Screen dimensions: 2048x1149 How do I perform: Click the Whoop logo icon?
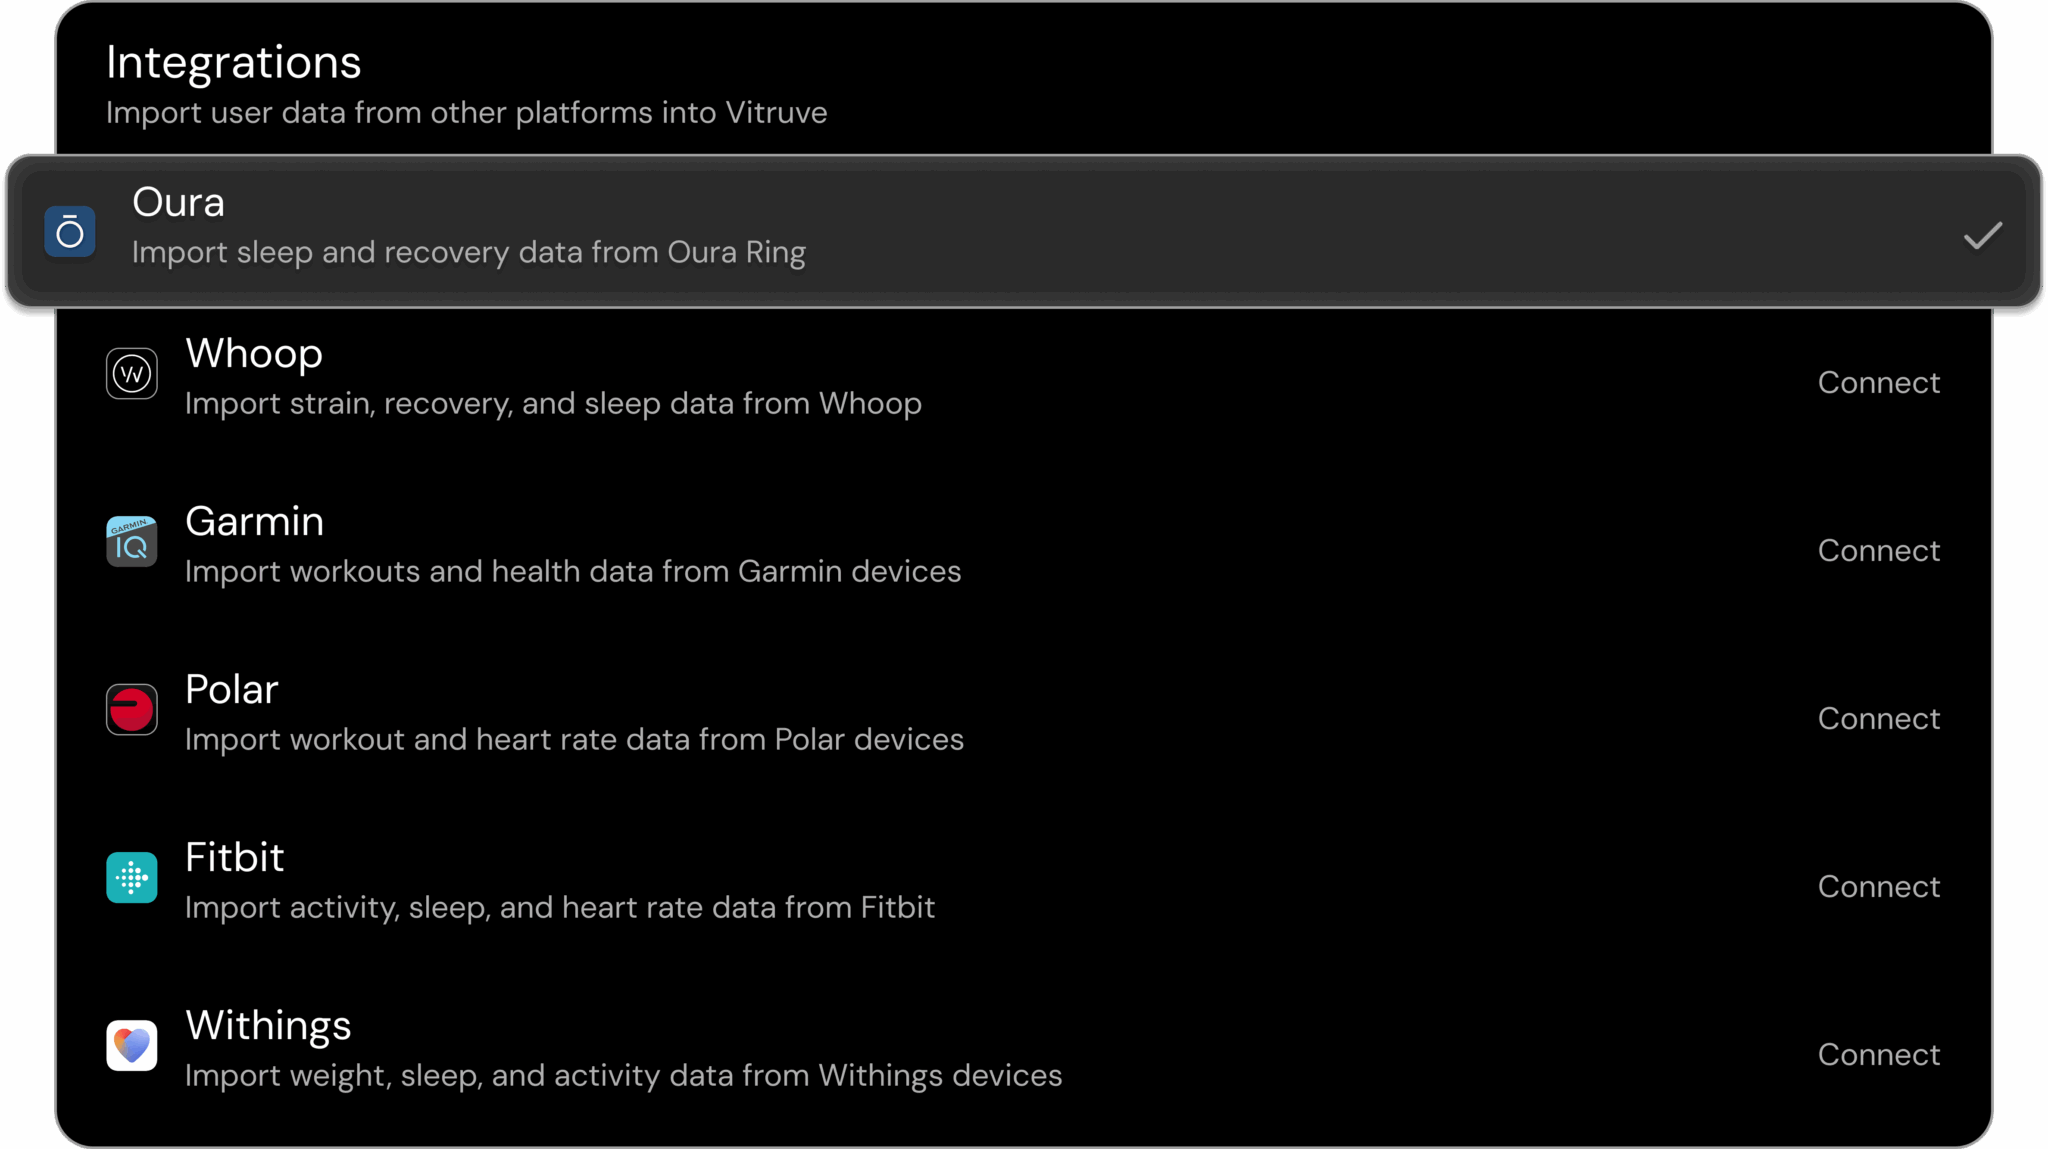(132, 374)
